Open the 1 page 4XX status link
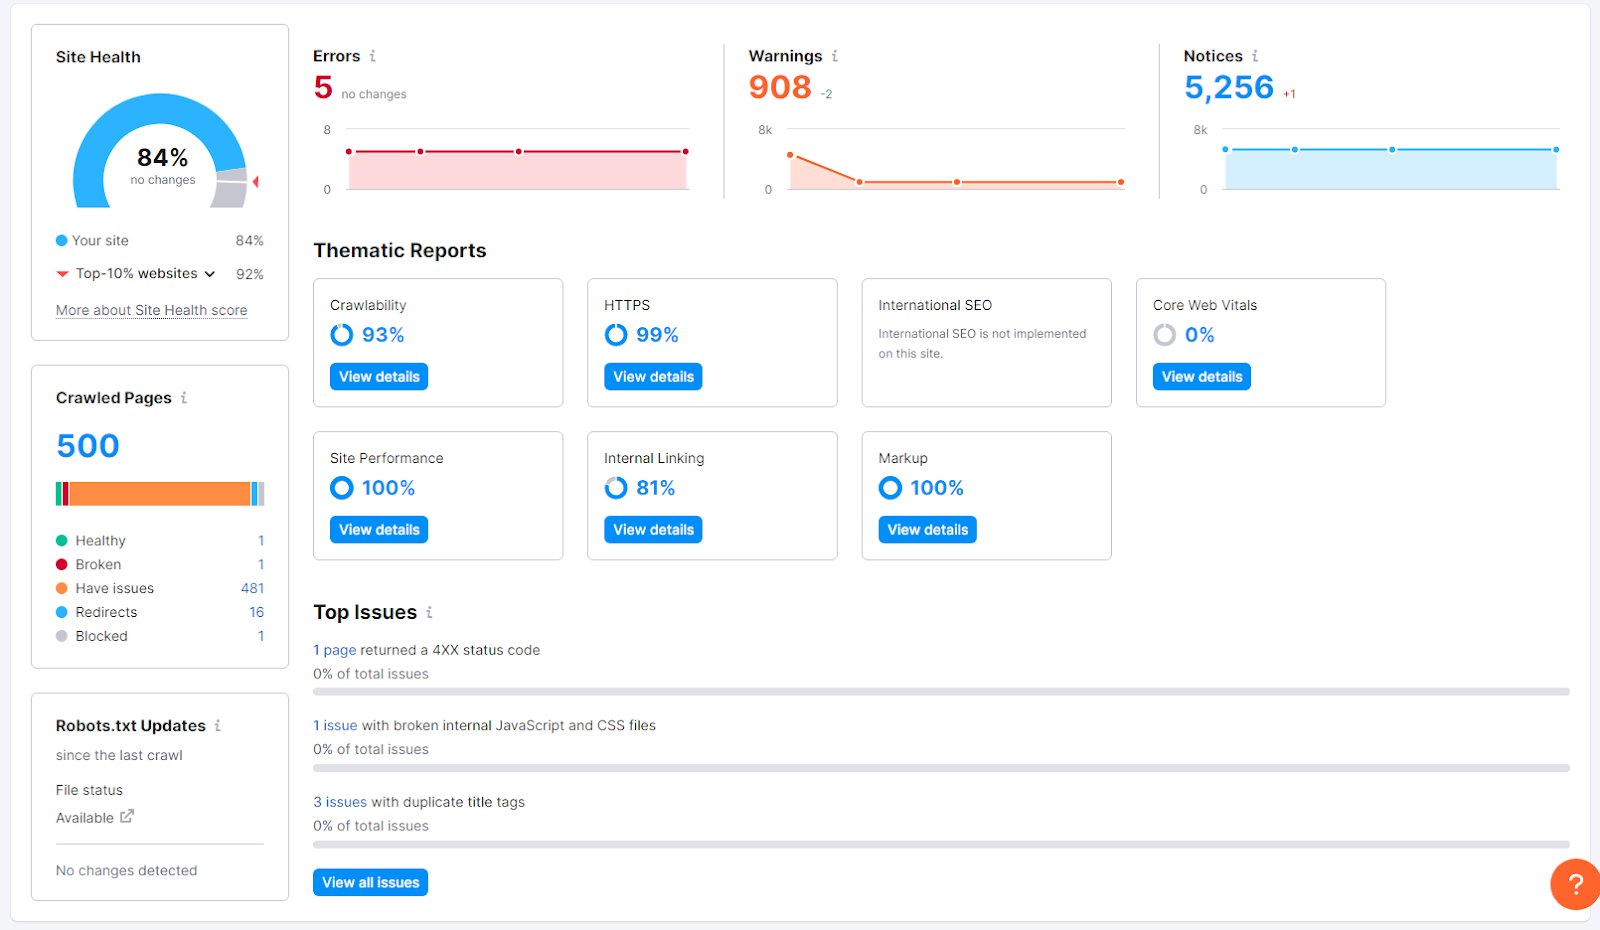The image size is (1600, 930). pos(335,650)
